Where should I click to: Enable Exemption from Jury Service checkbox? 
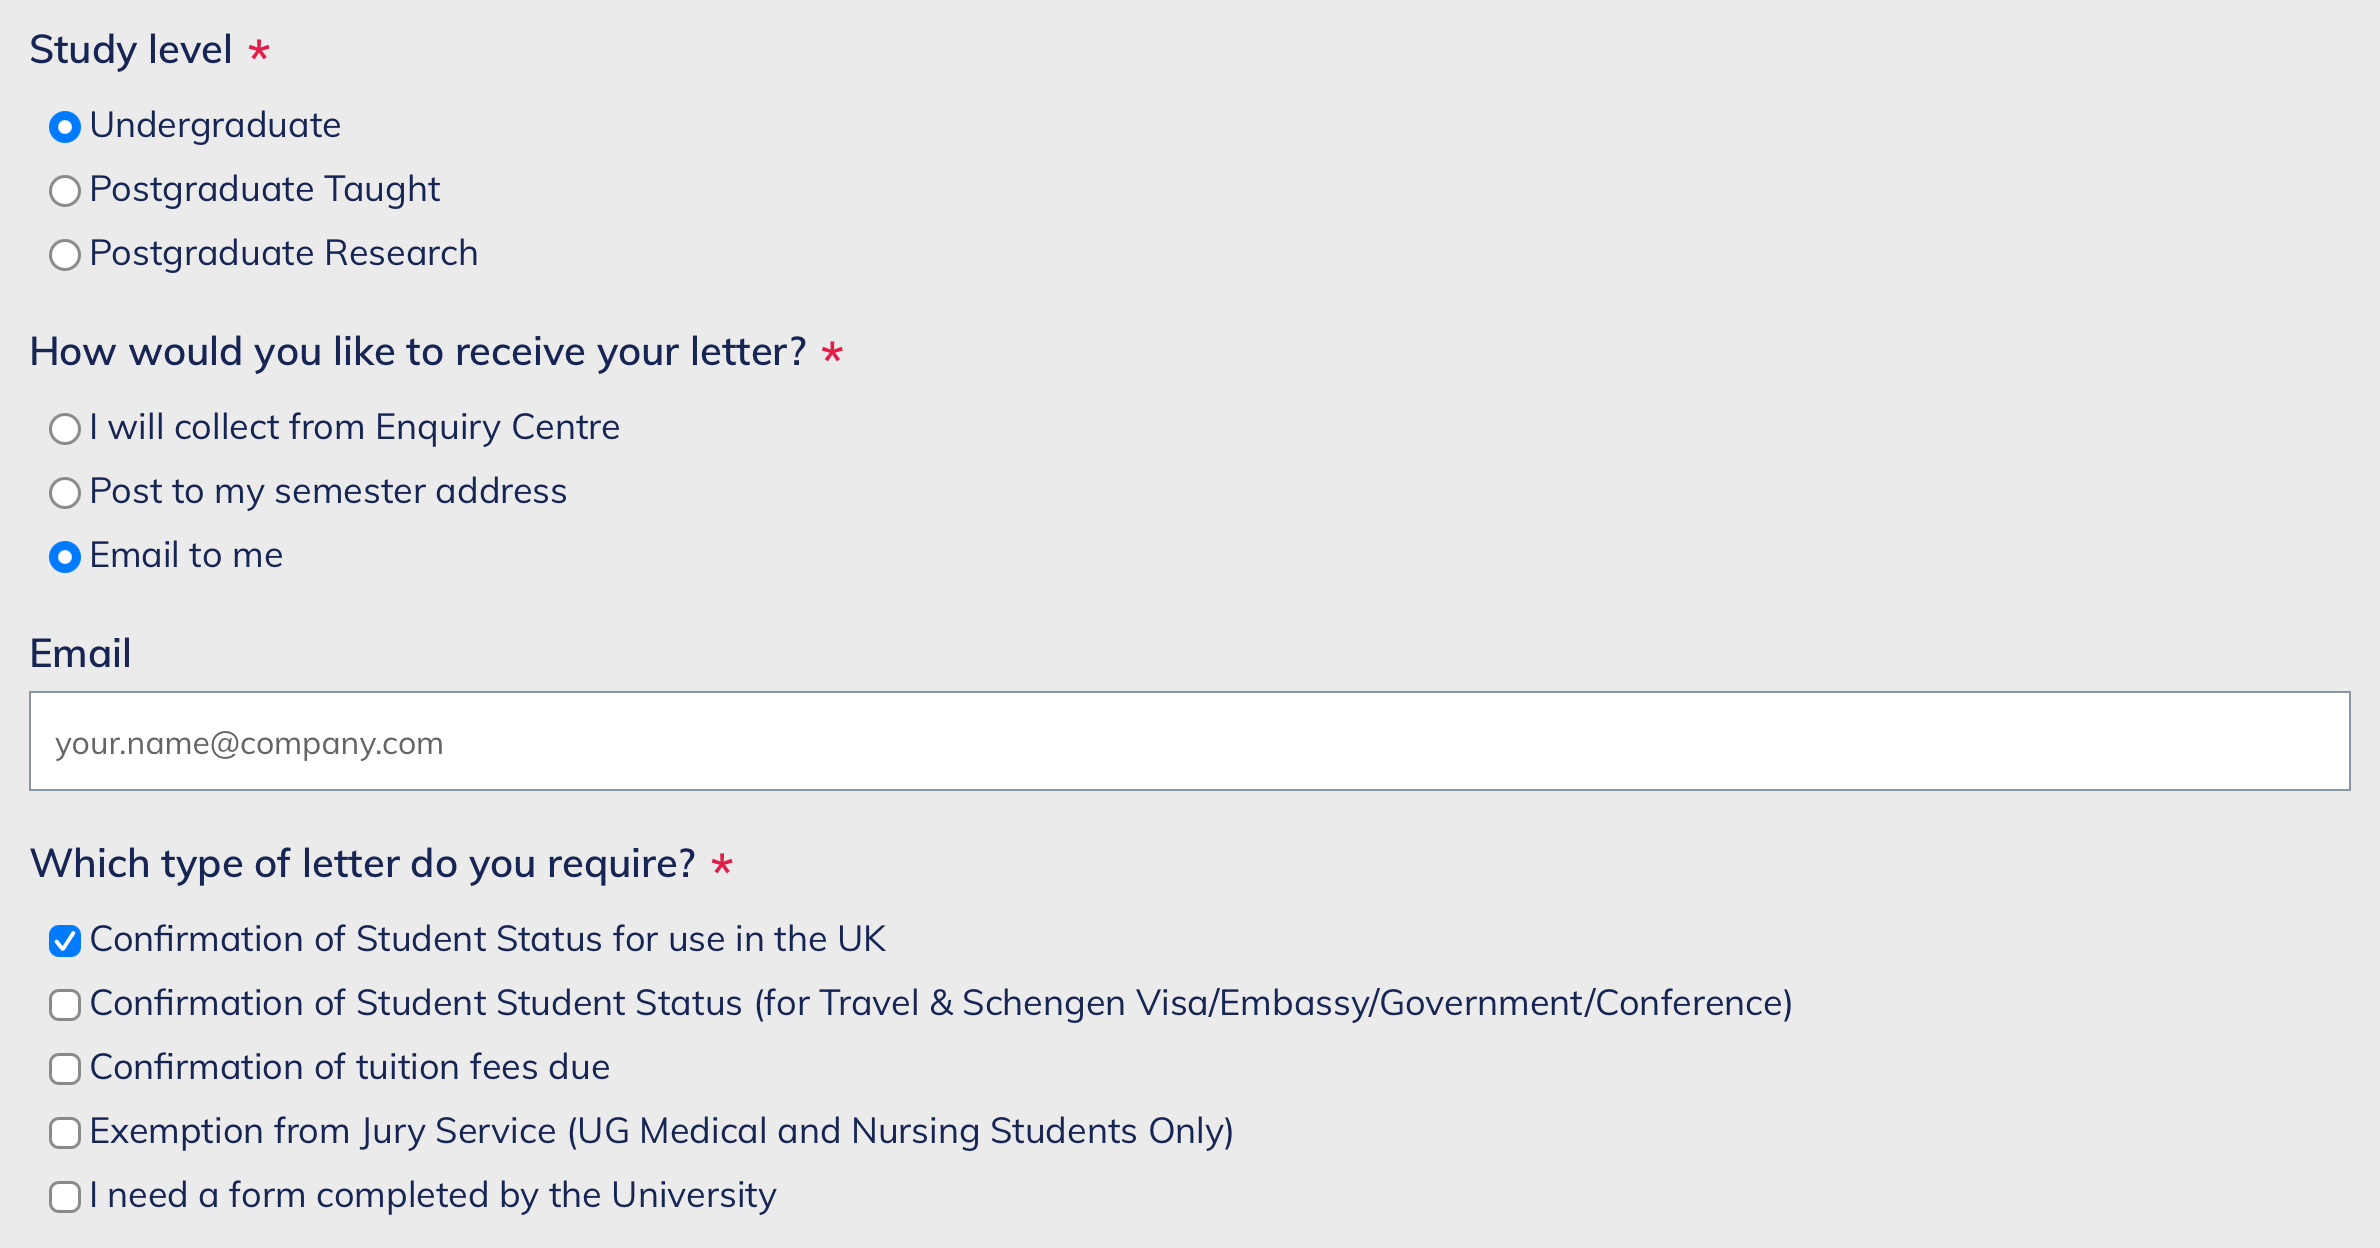[x=65, y=1133]
